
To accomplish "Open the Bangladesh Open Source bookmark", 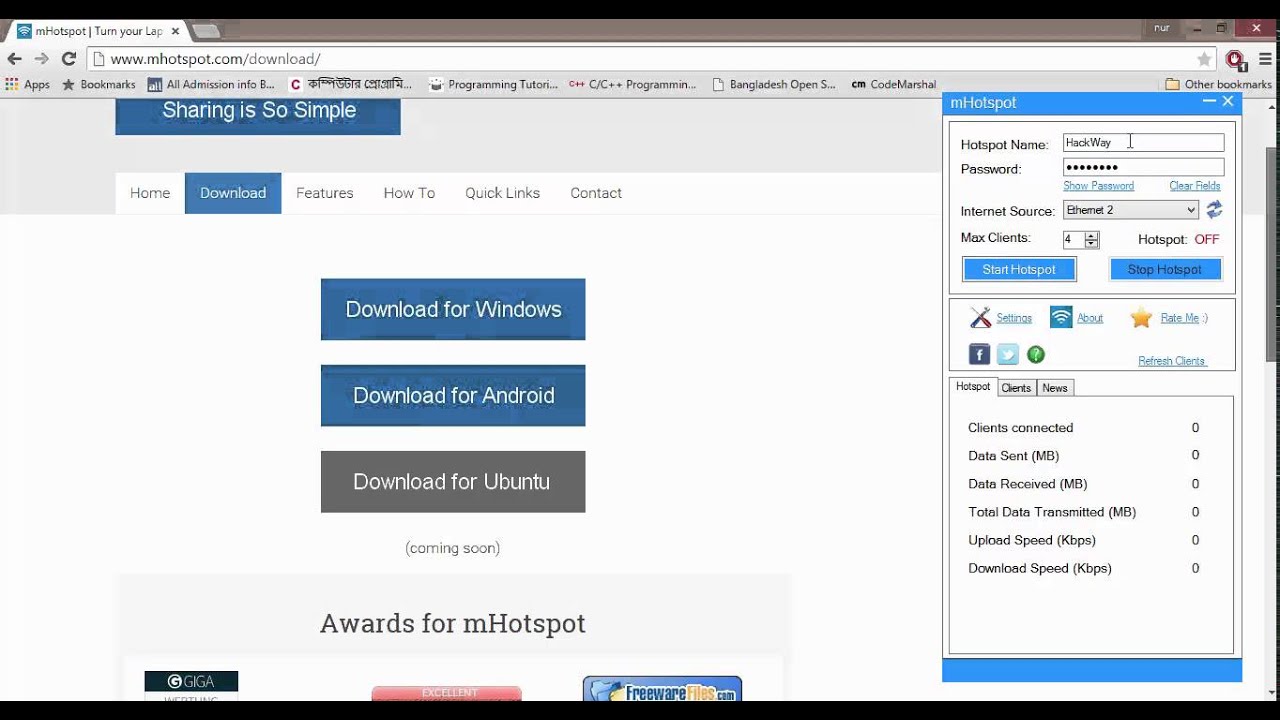I will tap(773, 85).
